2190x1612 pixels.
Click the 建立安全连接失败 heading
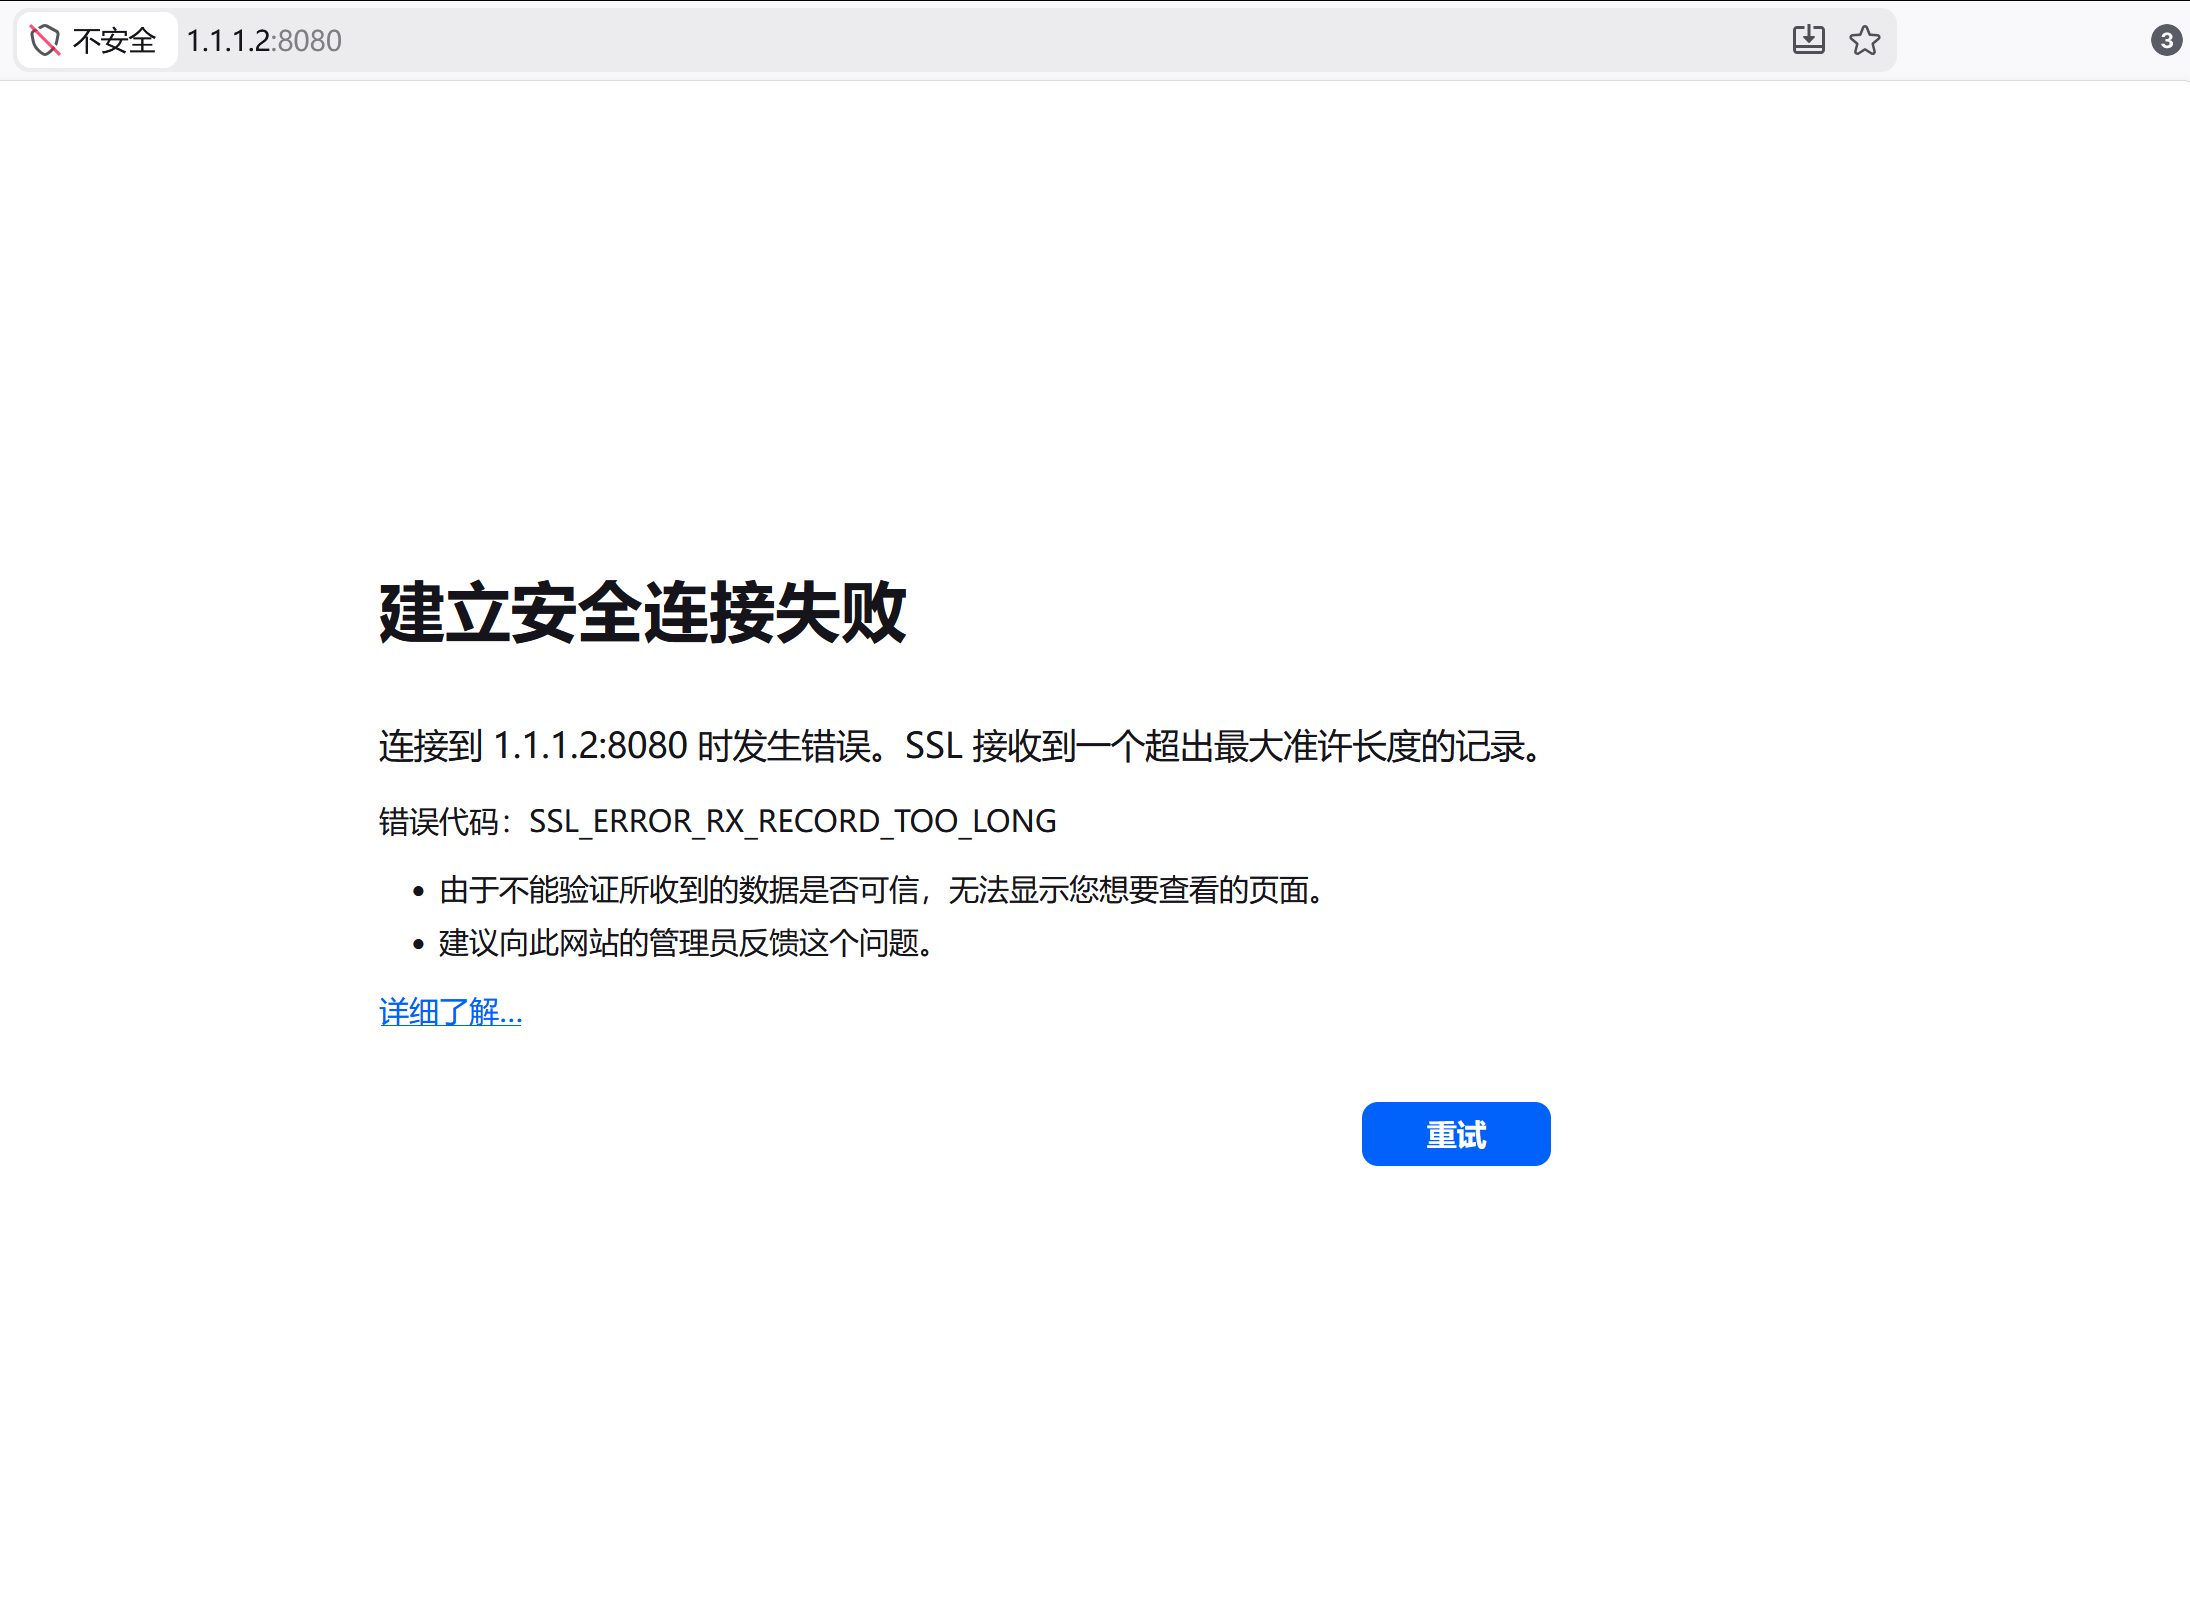(x=642, y=612)
